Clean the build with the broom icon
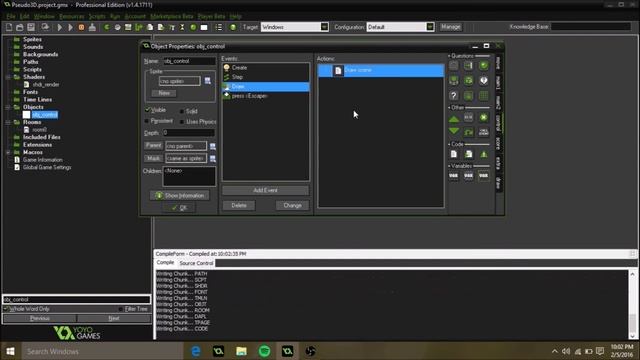The width and height of the screenshot is (640, 360). (92, 27)
